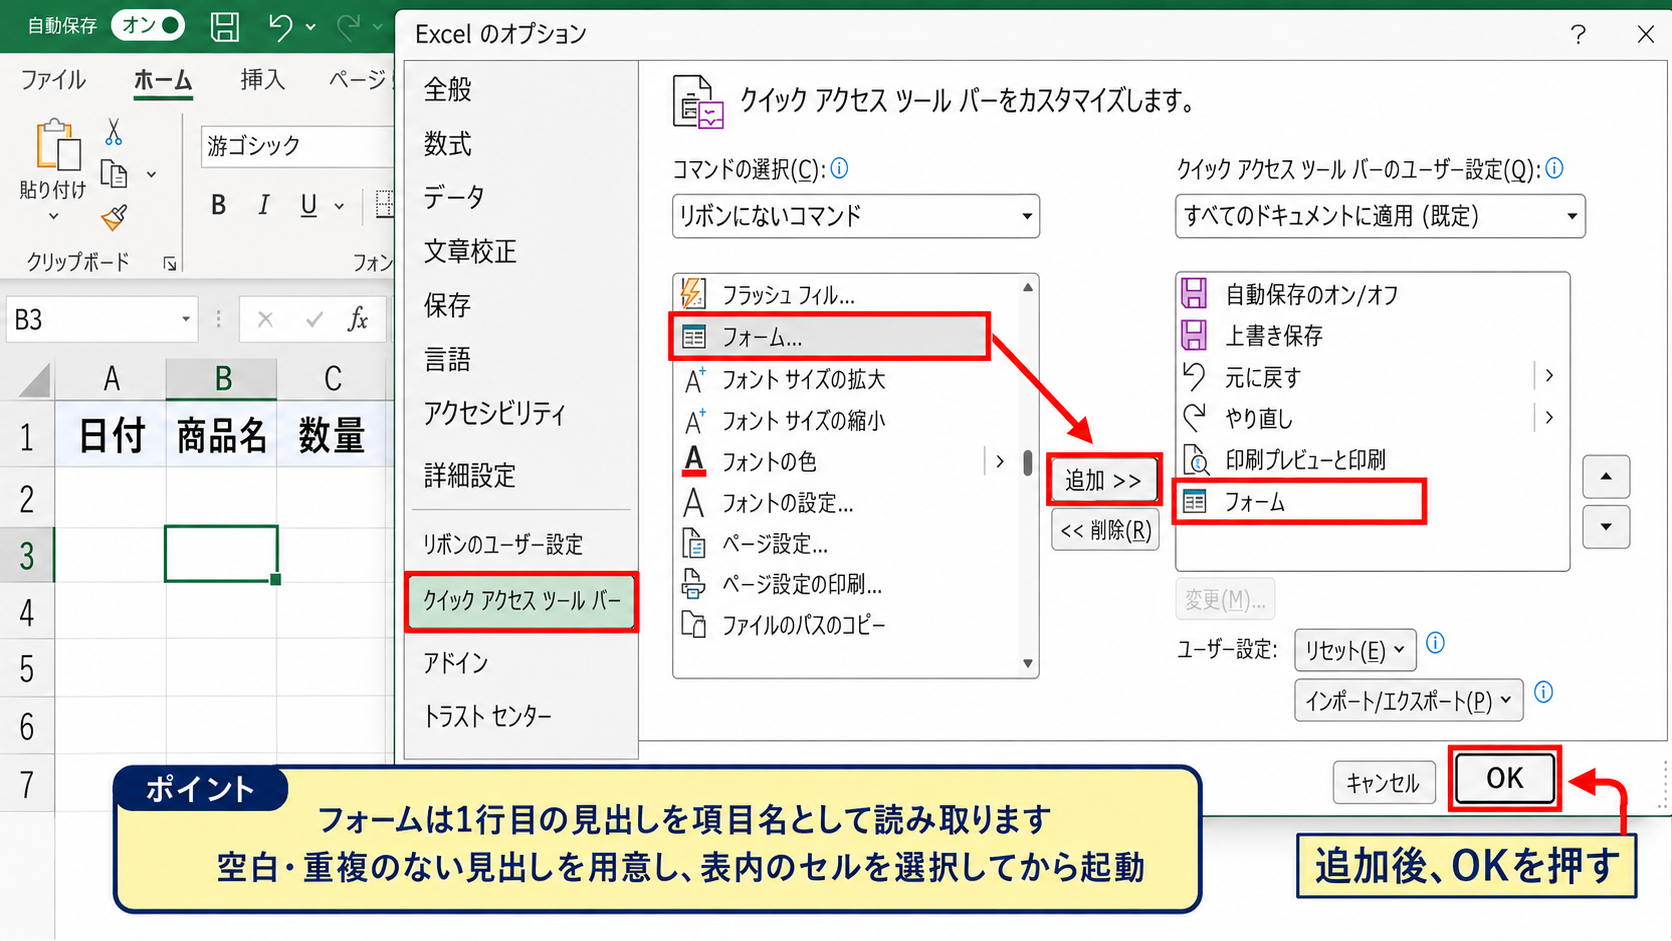Screen dimensions: 1672x941
Task: Click the Move Down arrow button
Action: pos(1606,527)
